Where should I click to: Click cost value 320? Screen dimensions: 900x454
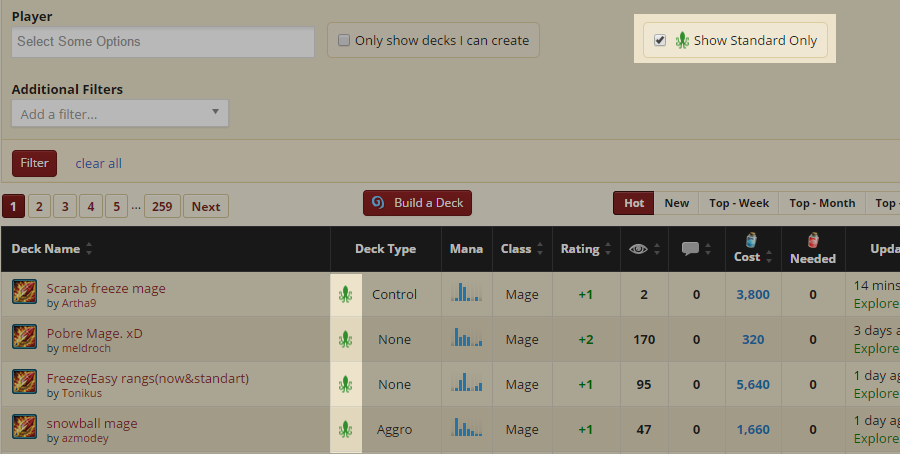tap(752, 339)
